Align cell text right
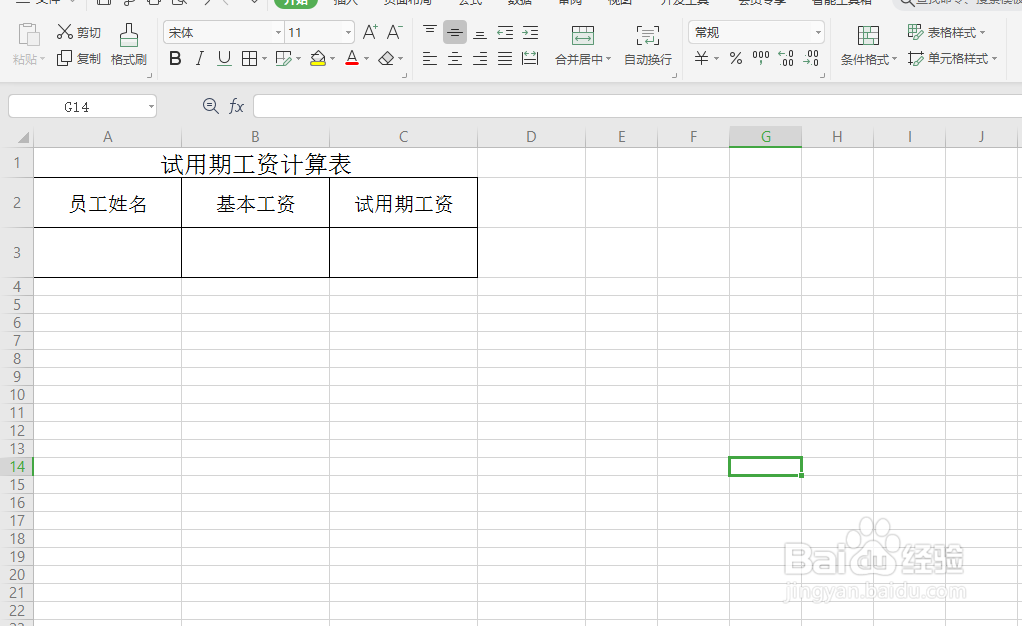1022x626 pixels. click(480, 59)
